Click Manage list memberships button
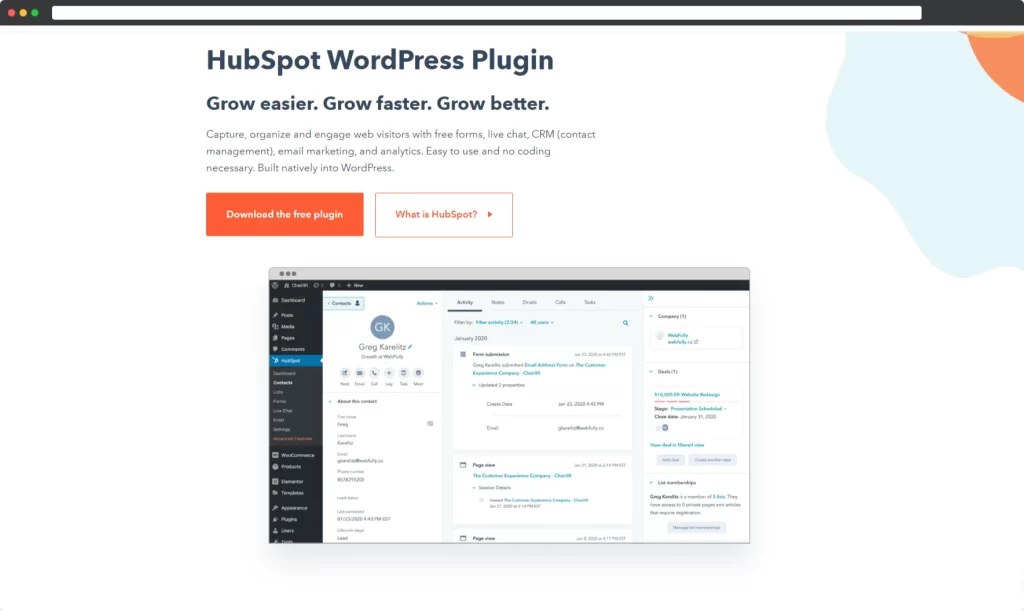This screenshot has width=1024, height=611. [696, 527]
